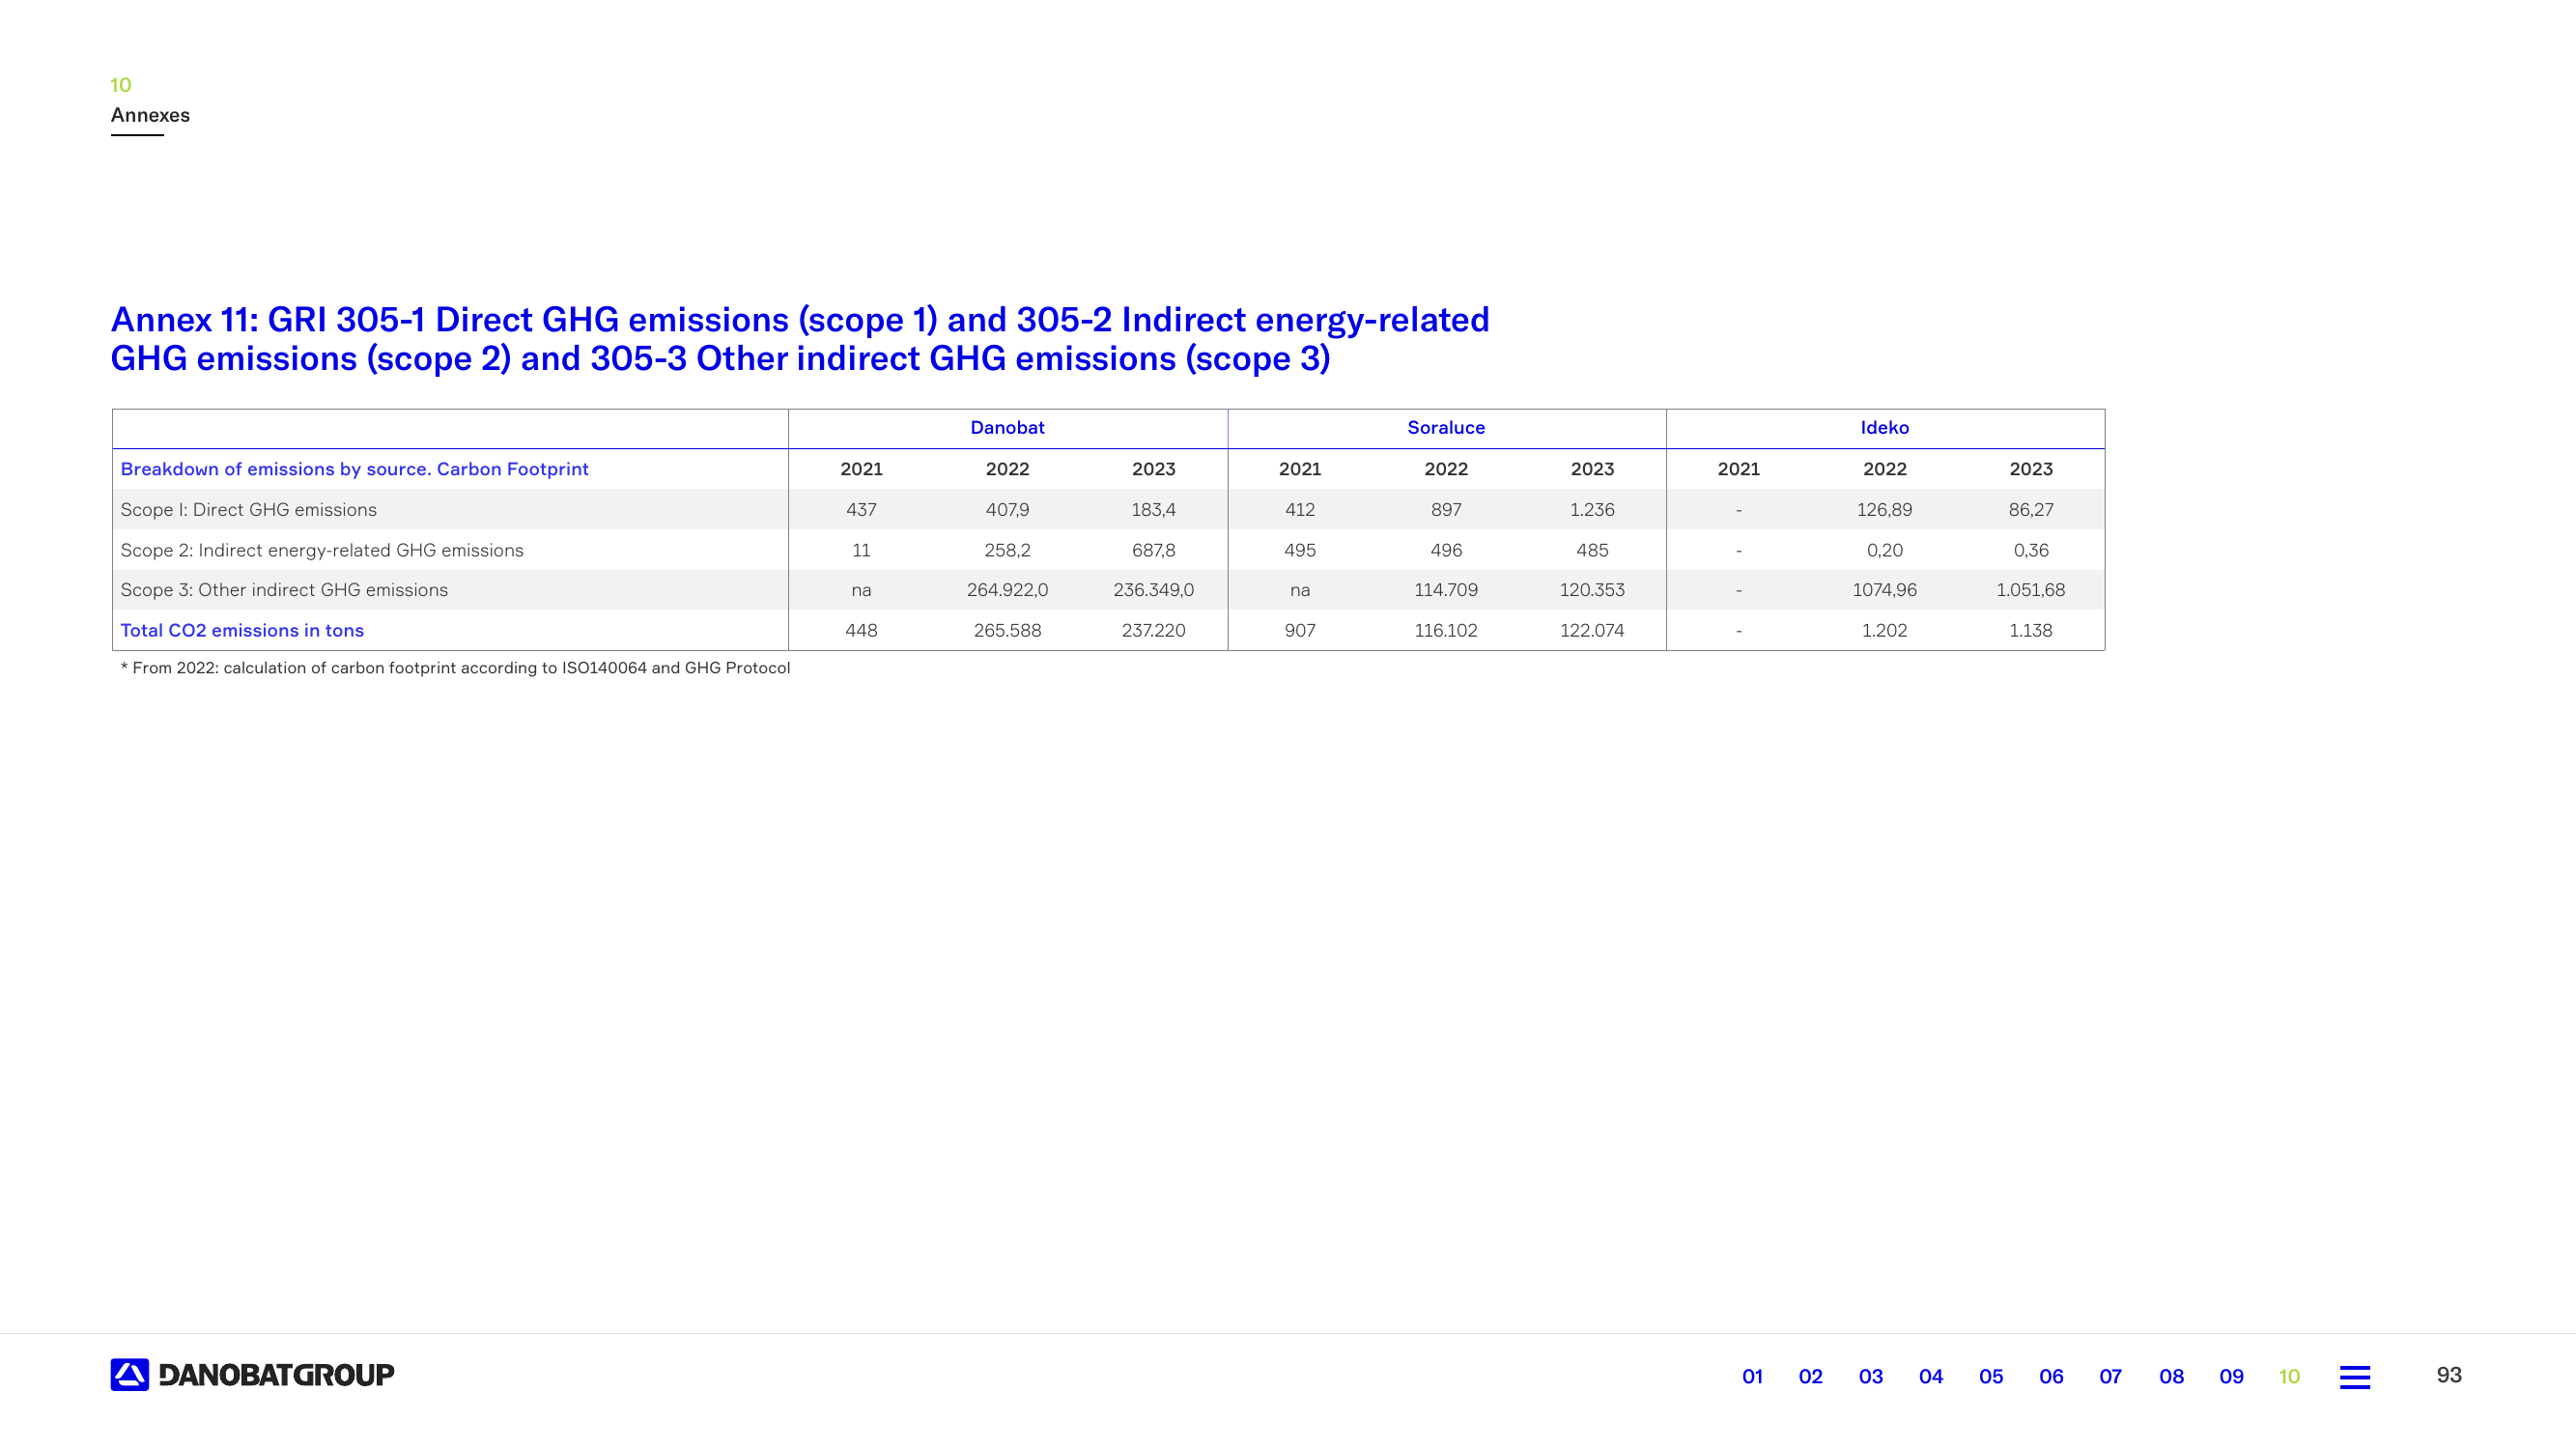Select Danobat total 265.588 cell
Viewport: 2576px width, 1449px height.
click(x=1007, y=631)
